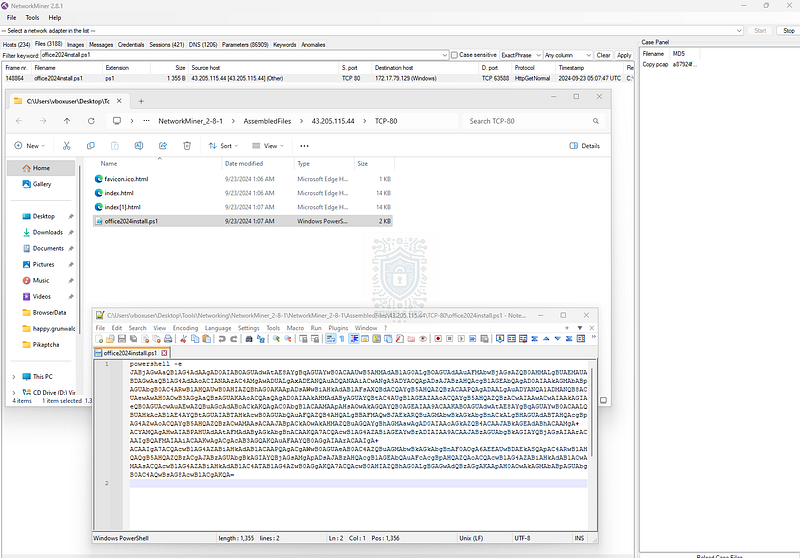
Task: Click Apply filter button
Action: tap(624, 55)
